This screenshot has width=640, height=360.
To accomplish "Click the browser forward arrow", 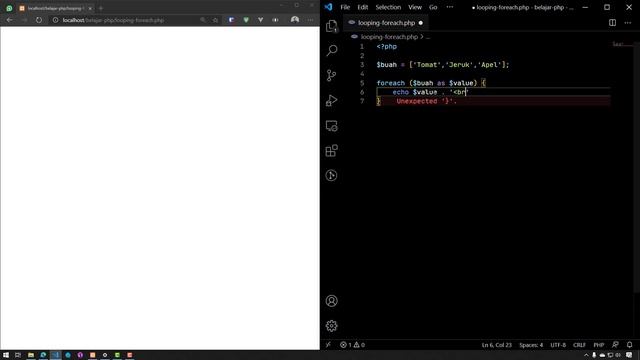I will point(24,20).
